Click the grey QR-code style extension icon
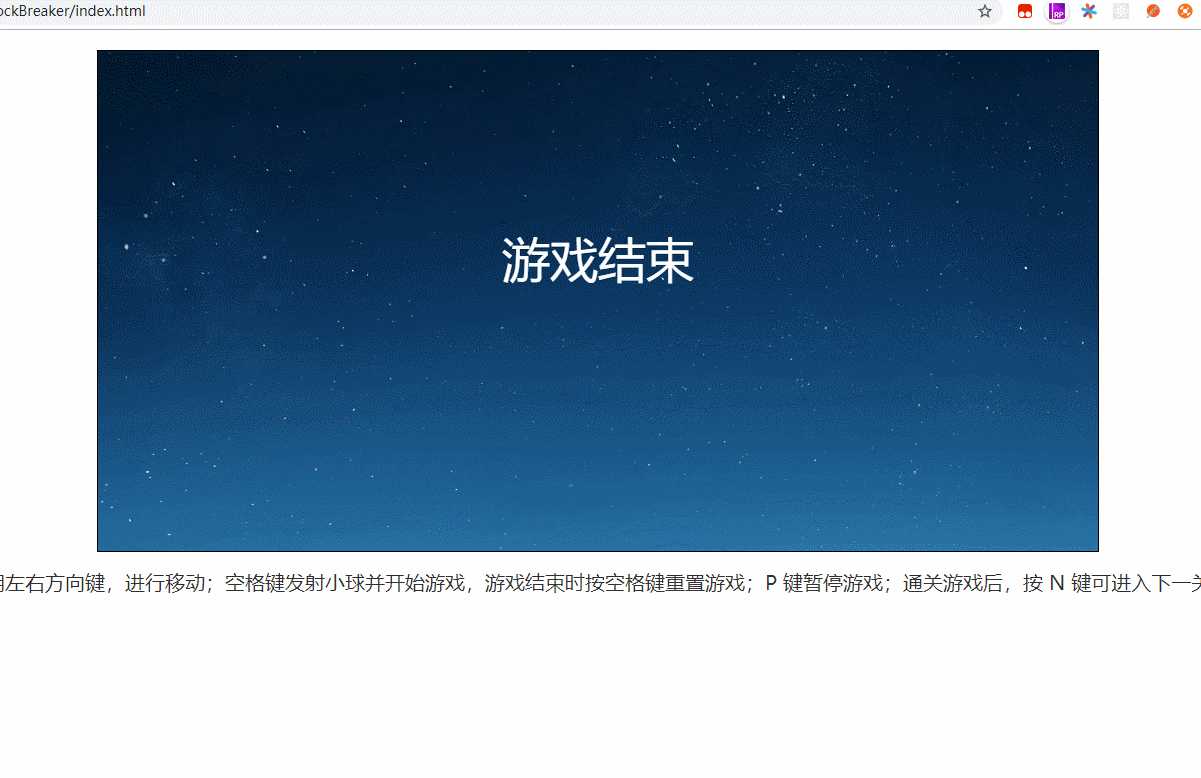Screen dimensions: 1201x778 (1121, 12)
